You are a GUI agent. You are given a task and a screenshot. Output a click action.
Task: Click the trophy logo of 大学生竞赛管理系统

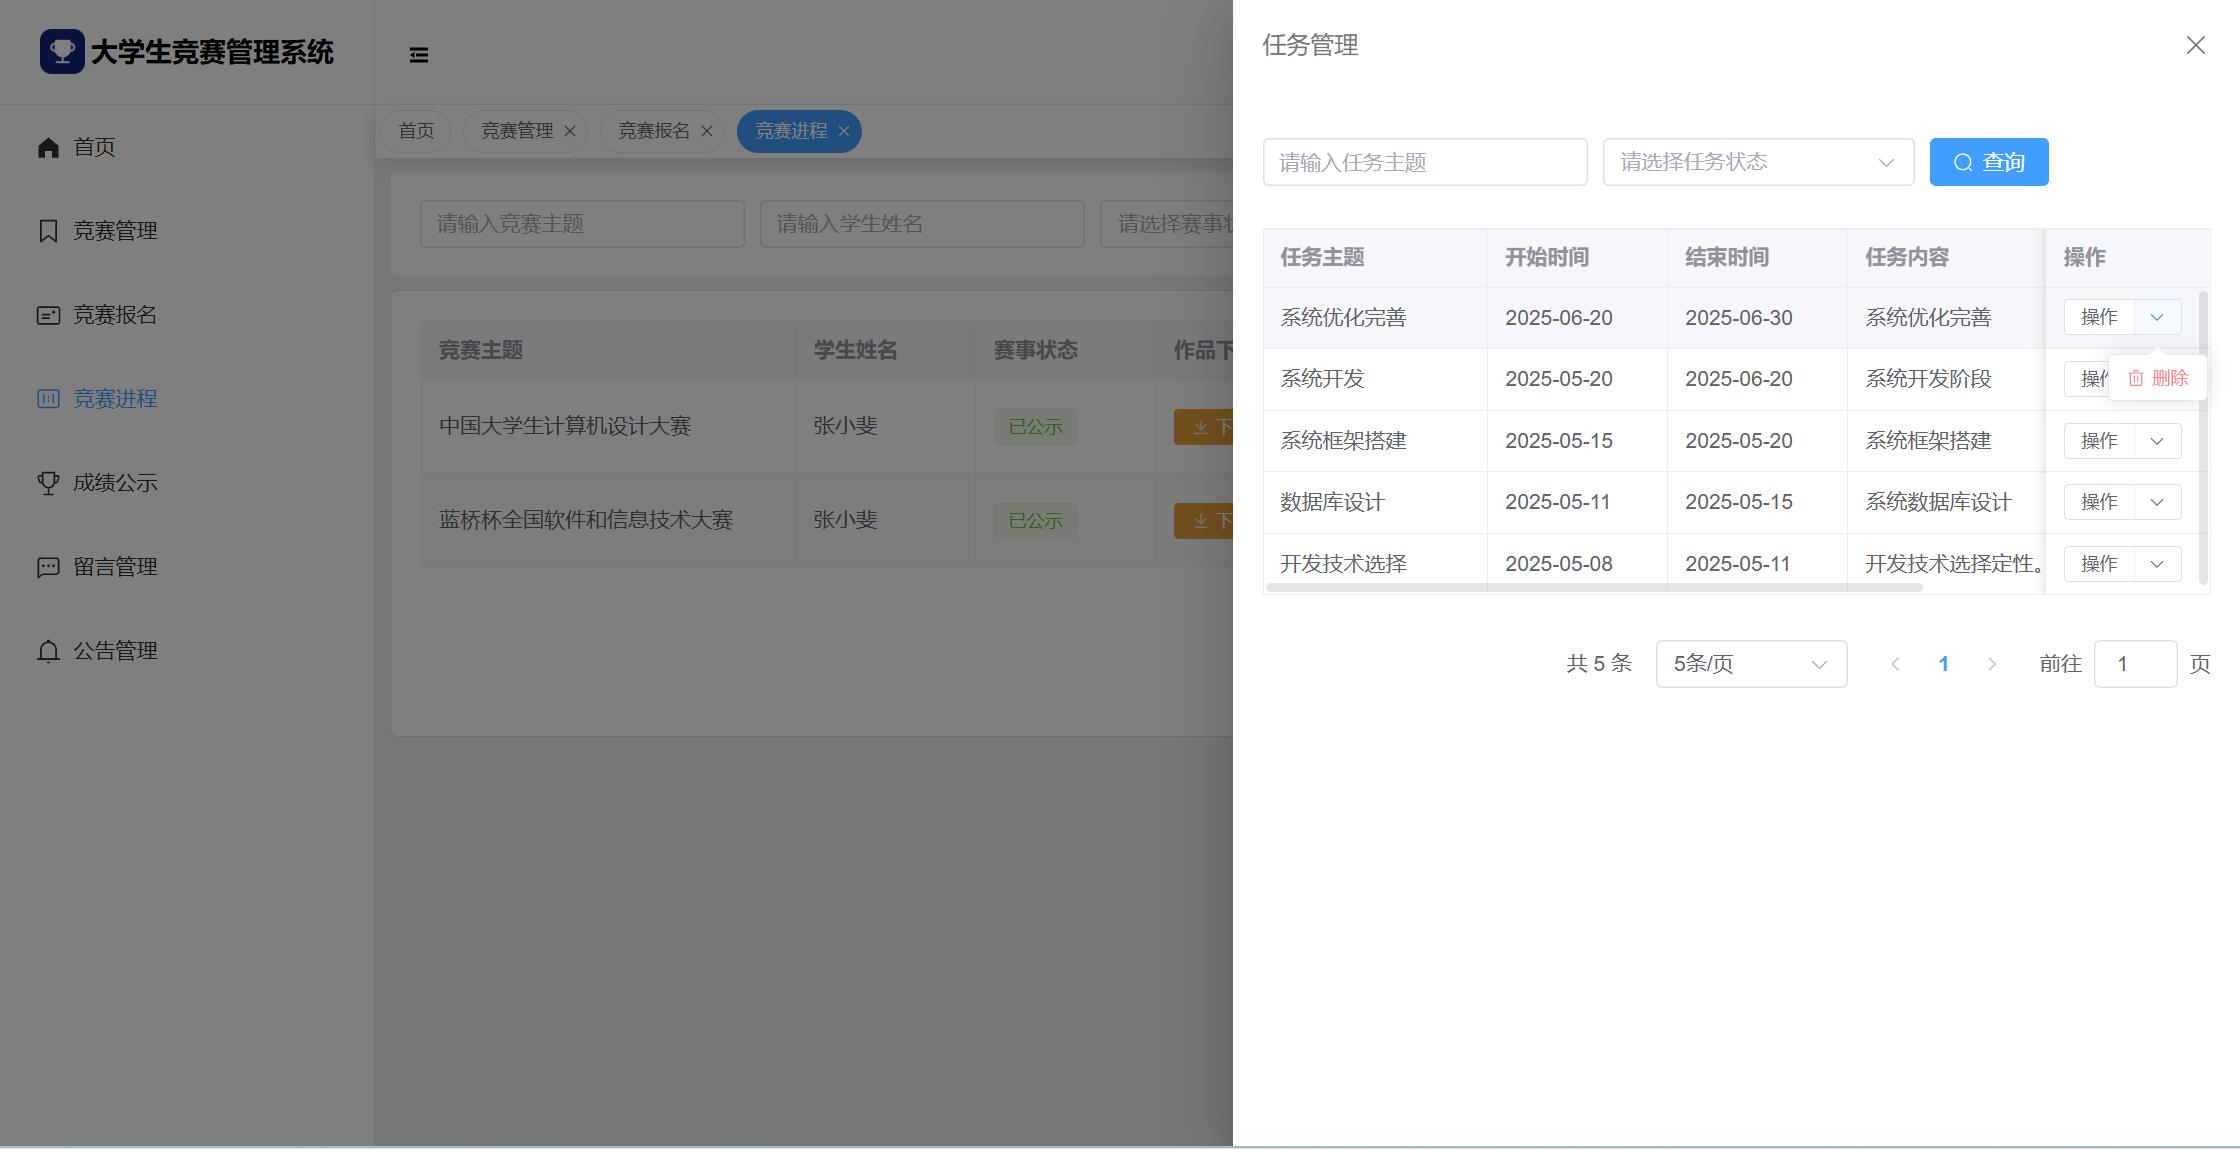point(62,51)
